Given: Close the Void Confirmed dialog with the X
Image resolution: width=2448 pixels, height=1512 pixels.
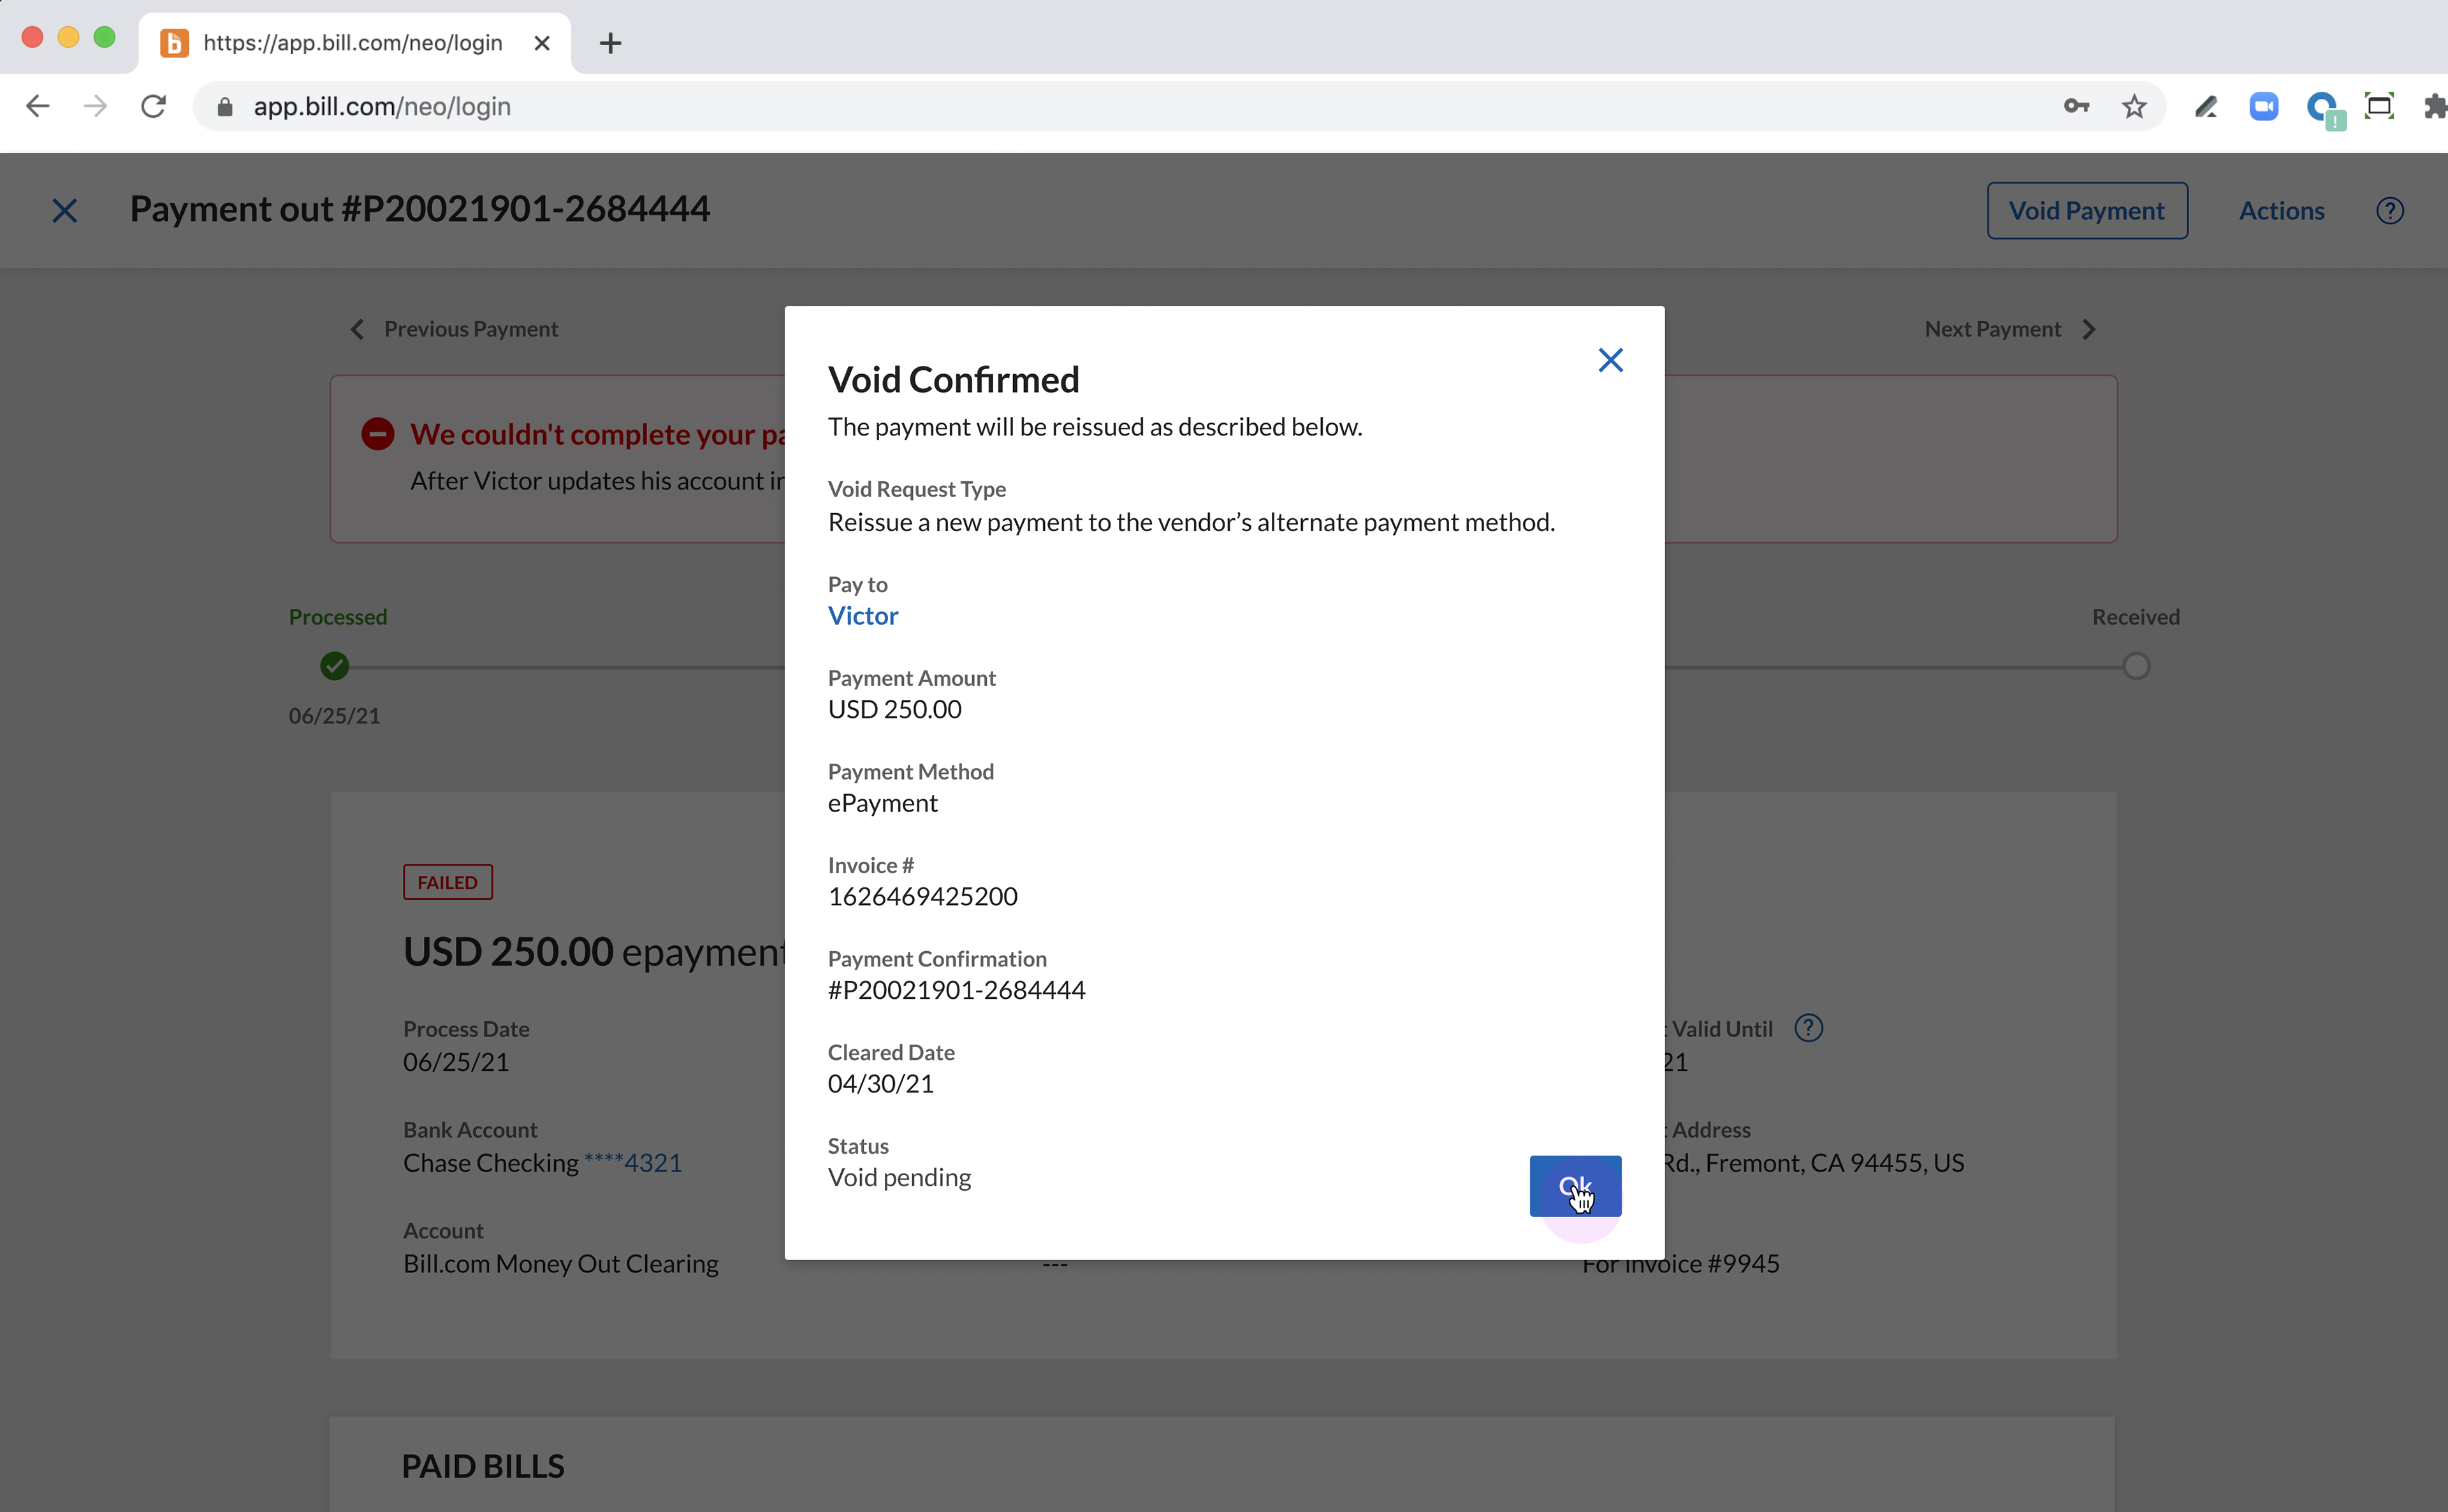Looking at the screenshot, I should (x=1610, y=360).
